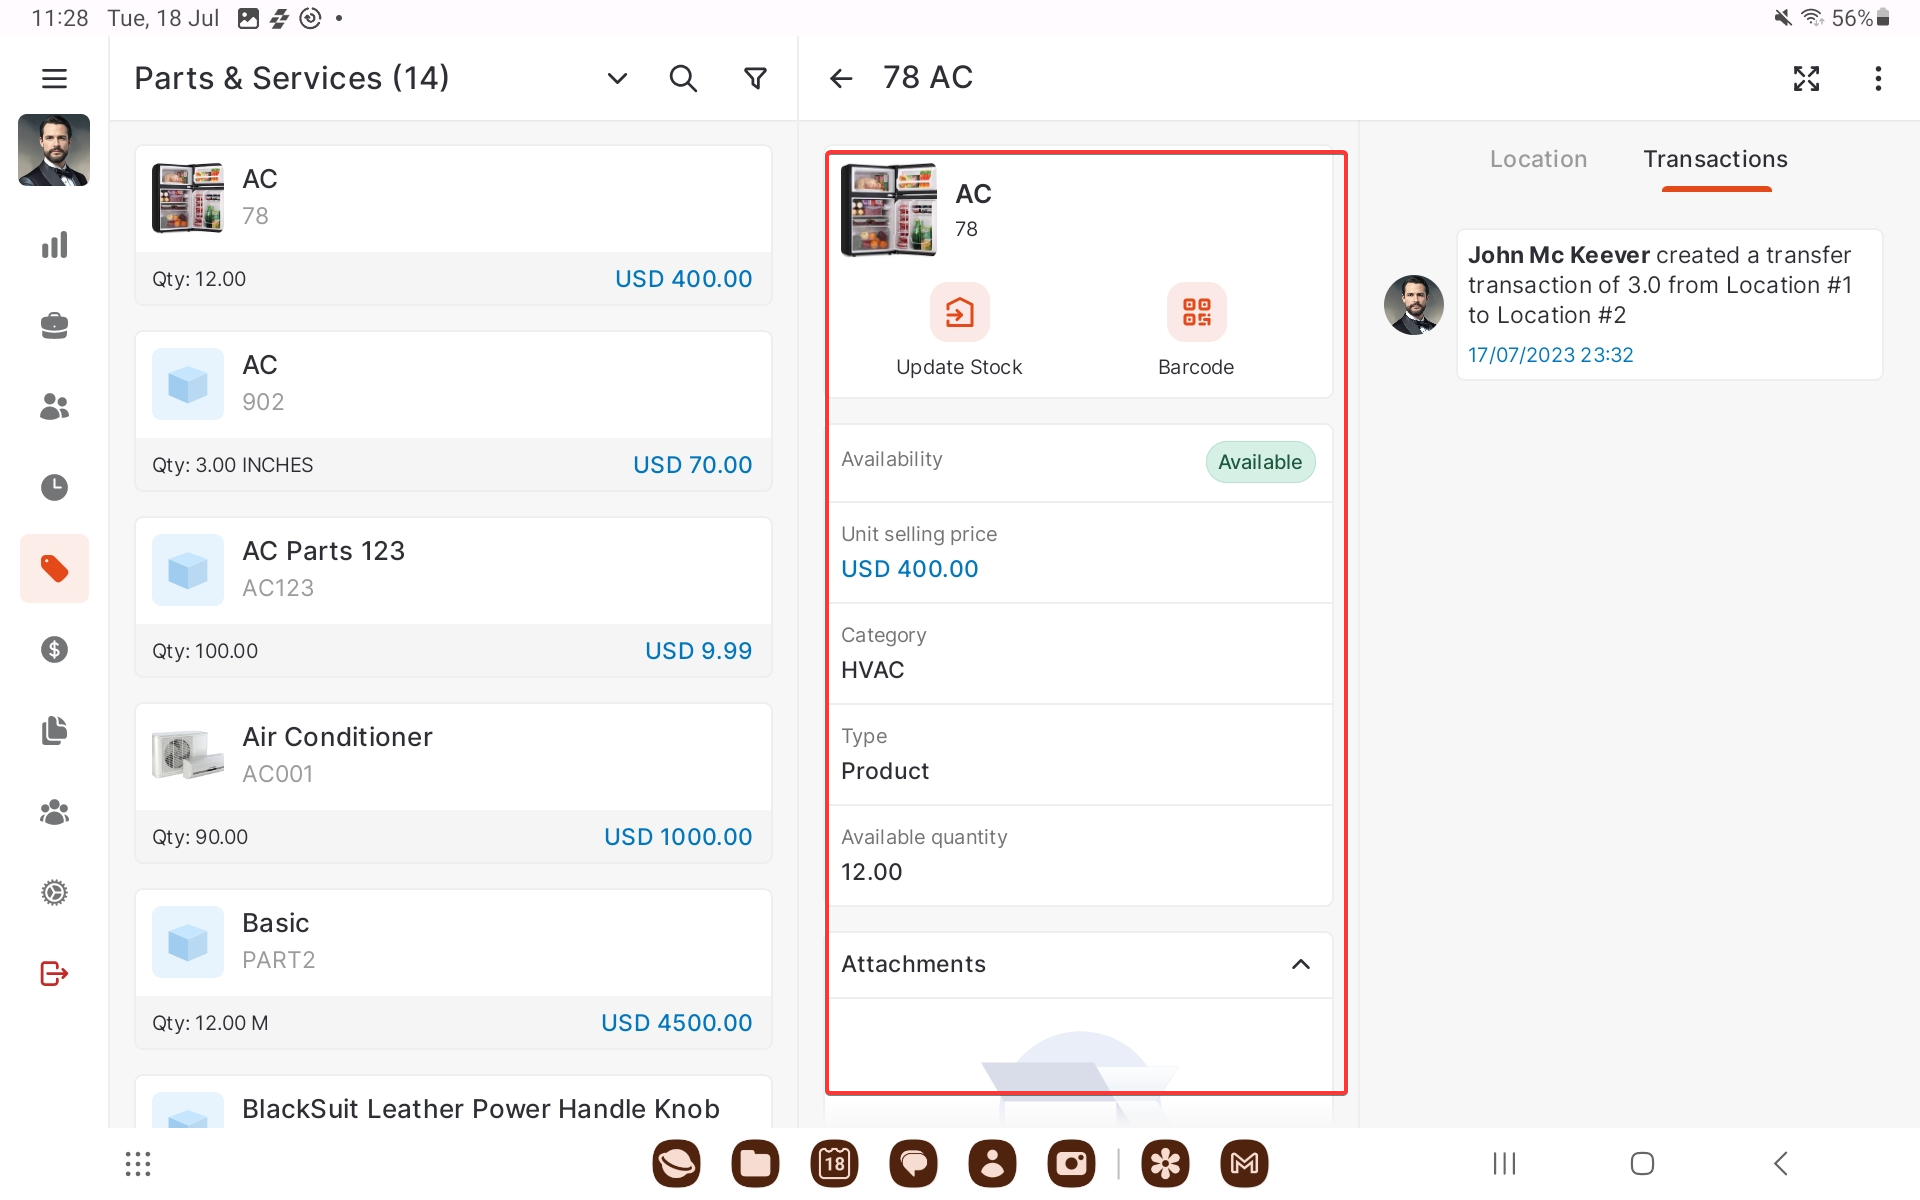Open the search for parts list
This screenshot has height=1200, width=1920.
pos(683,78)
